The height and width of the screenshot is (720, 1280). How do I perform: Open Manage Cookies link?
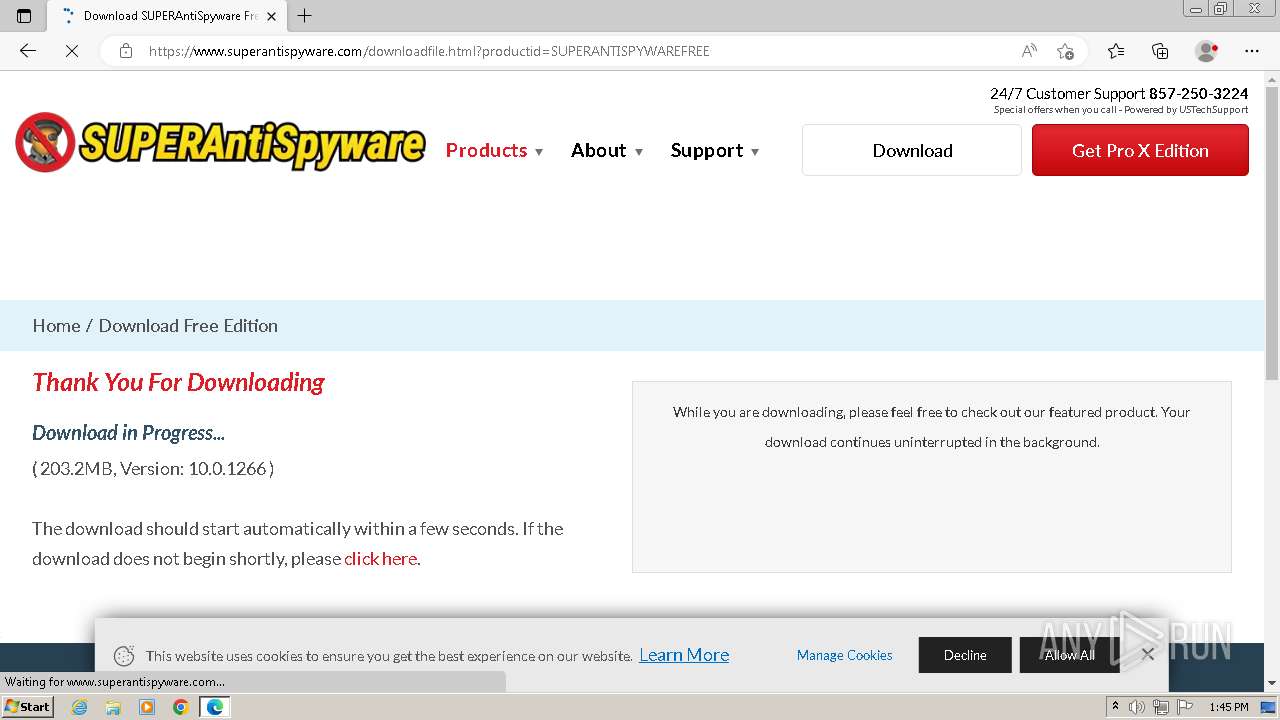coord(845,655)
